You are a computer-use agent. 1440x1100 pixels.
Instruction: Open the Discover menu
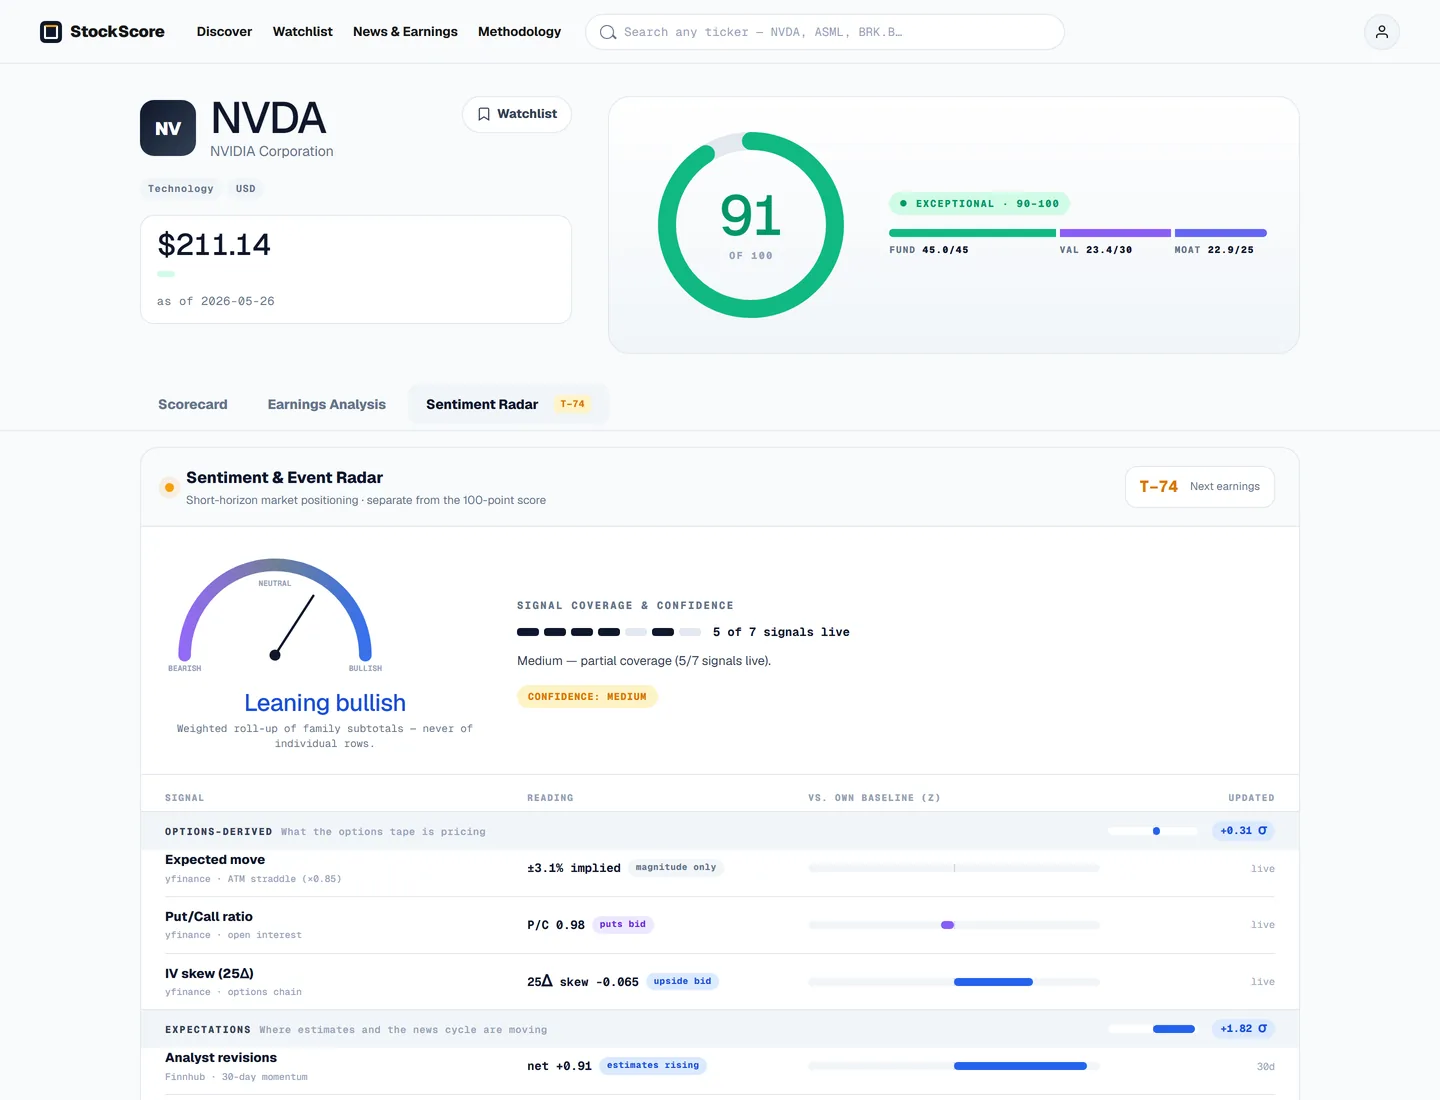(224, 32)
